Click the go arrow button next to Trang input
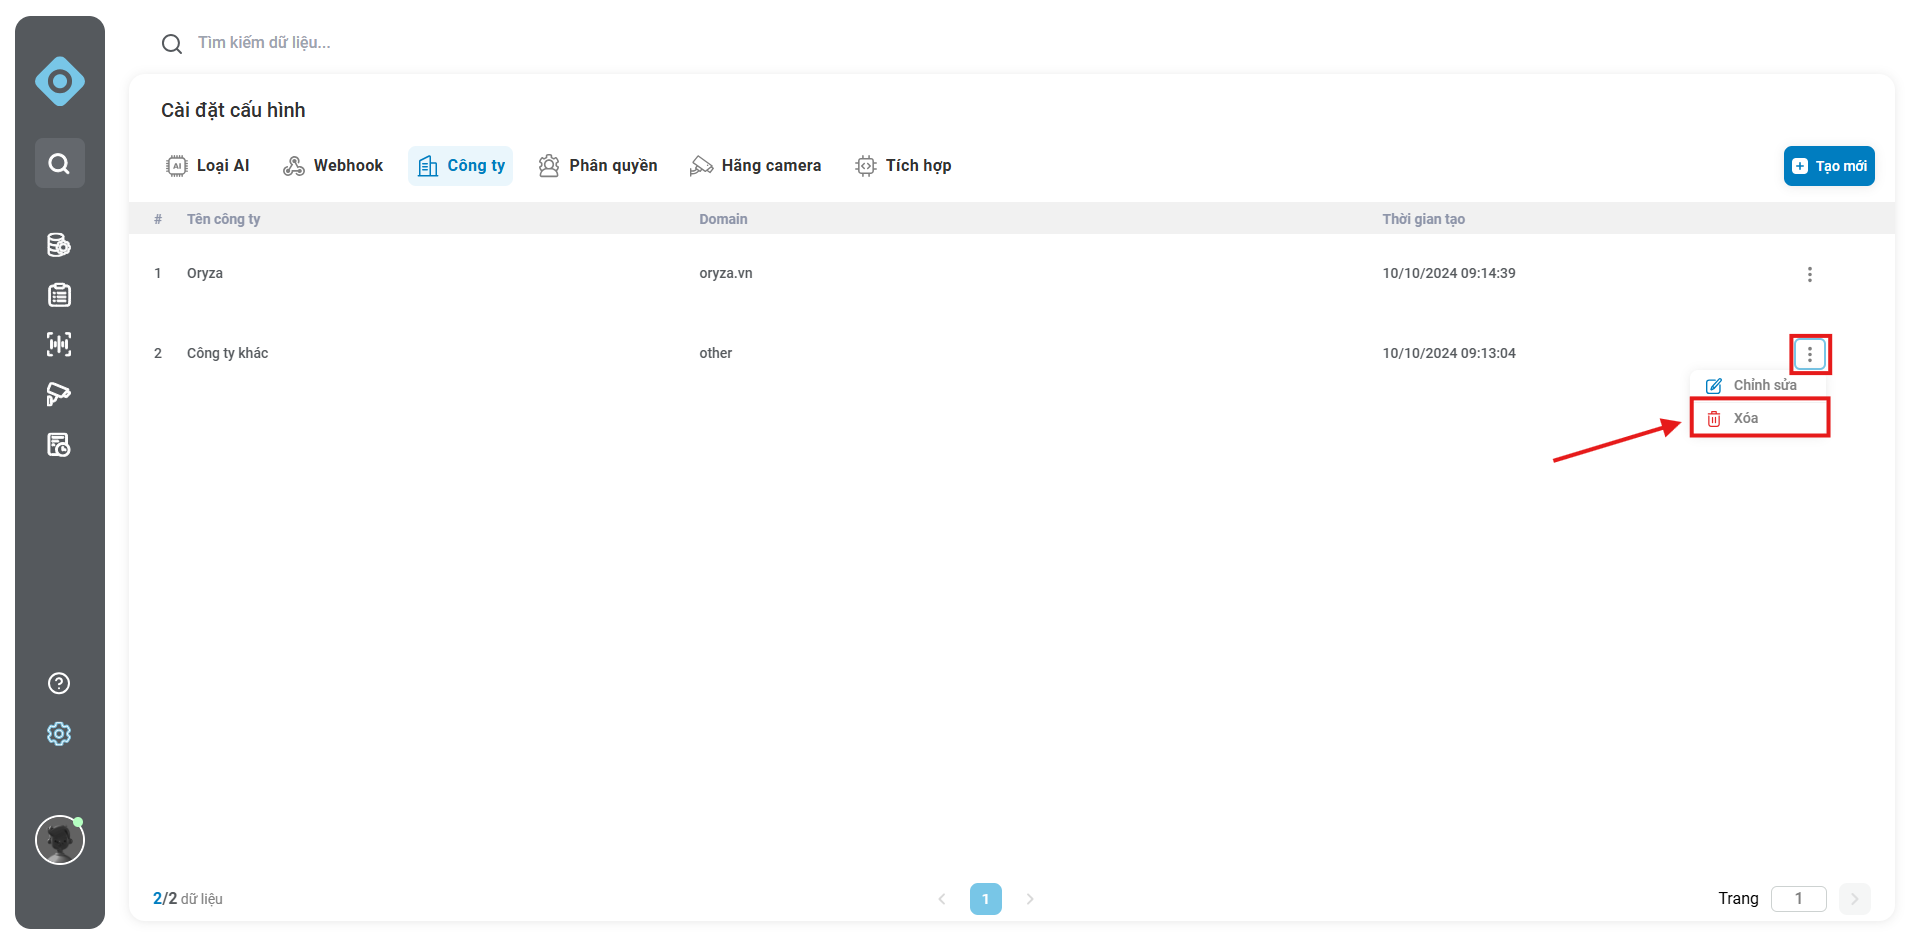Image resolution: width=1918 pixels, height=942 pixels. tap(1854, 899)
